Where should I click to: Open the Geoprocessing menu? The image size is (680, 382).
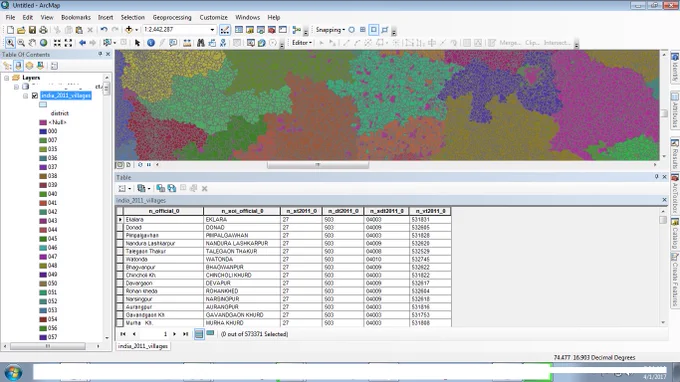click(172, 17)
